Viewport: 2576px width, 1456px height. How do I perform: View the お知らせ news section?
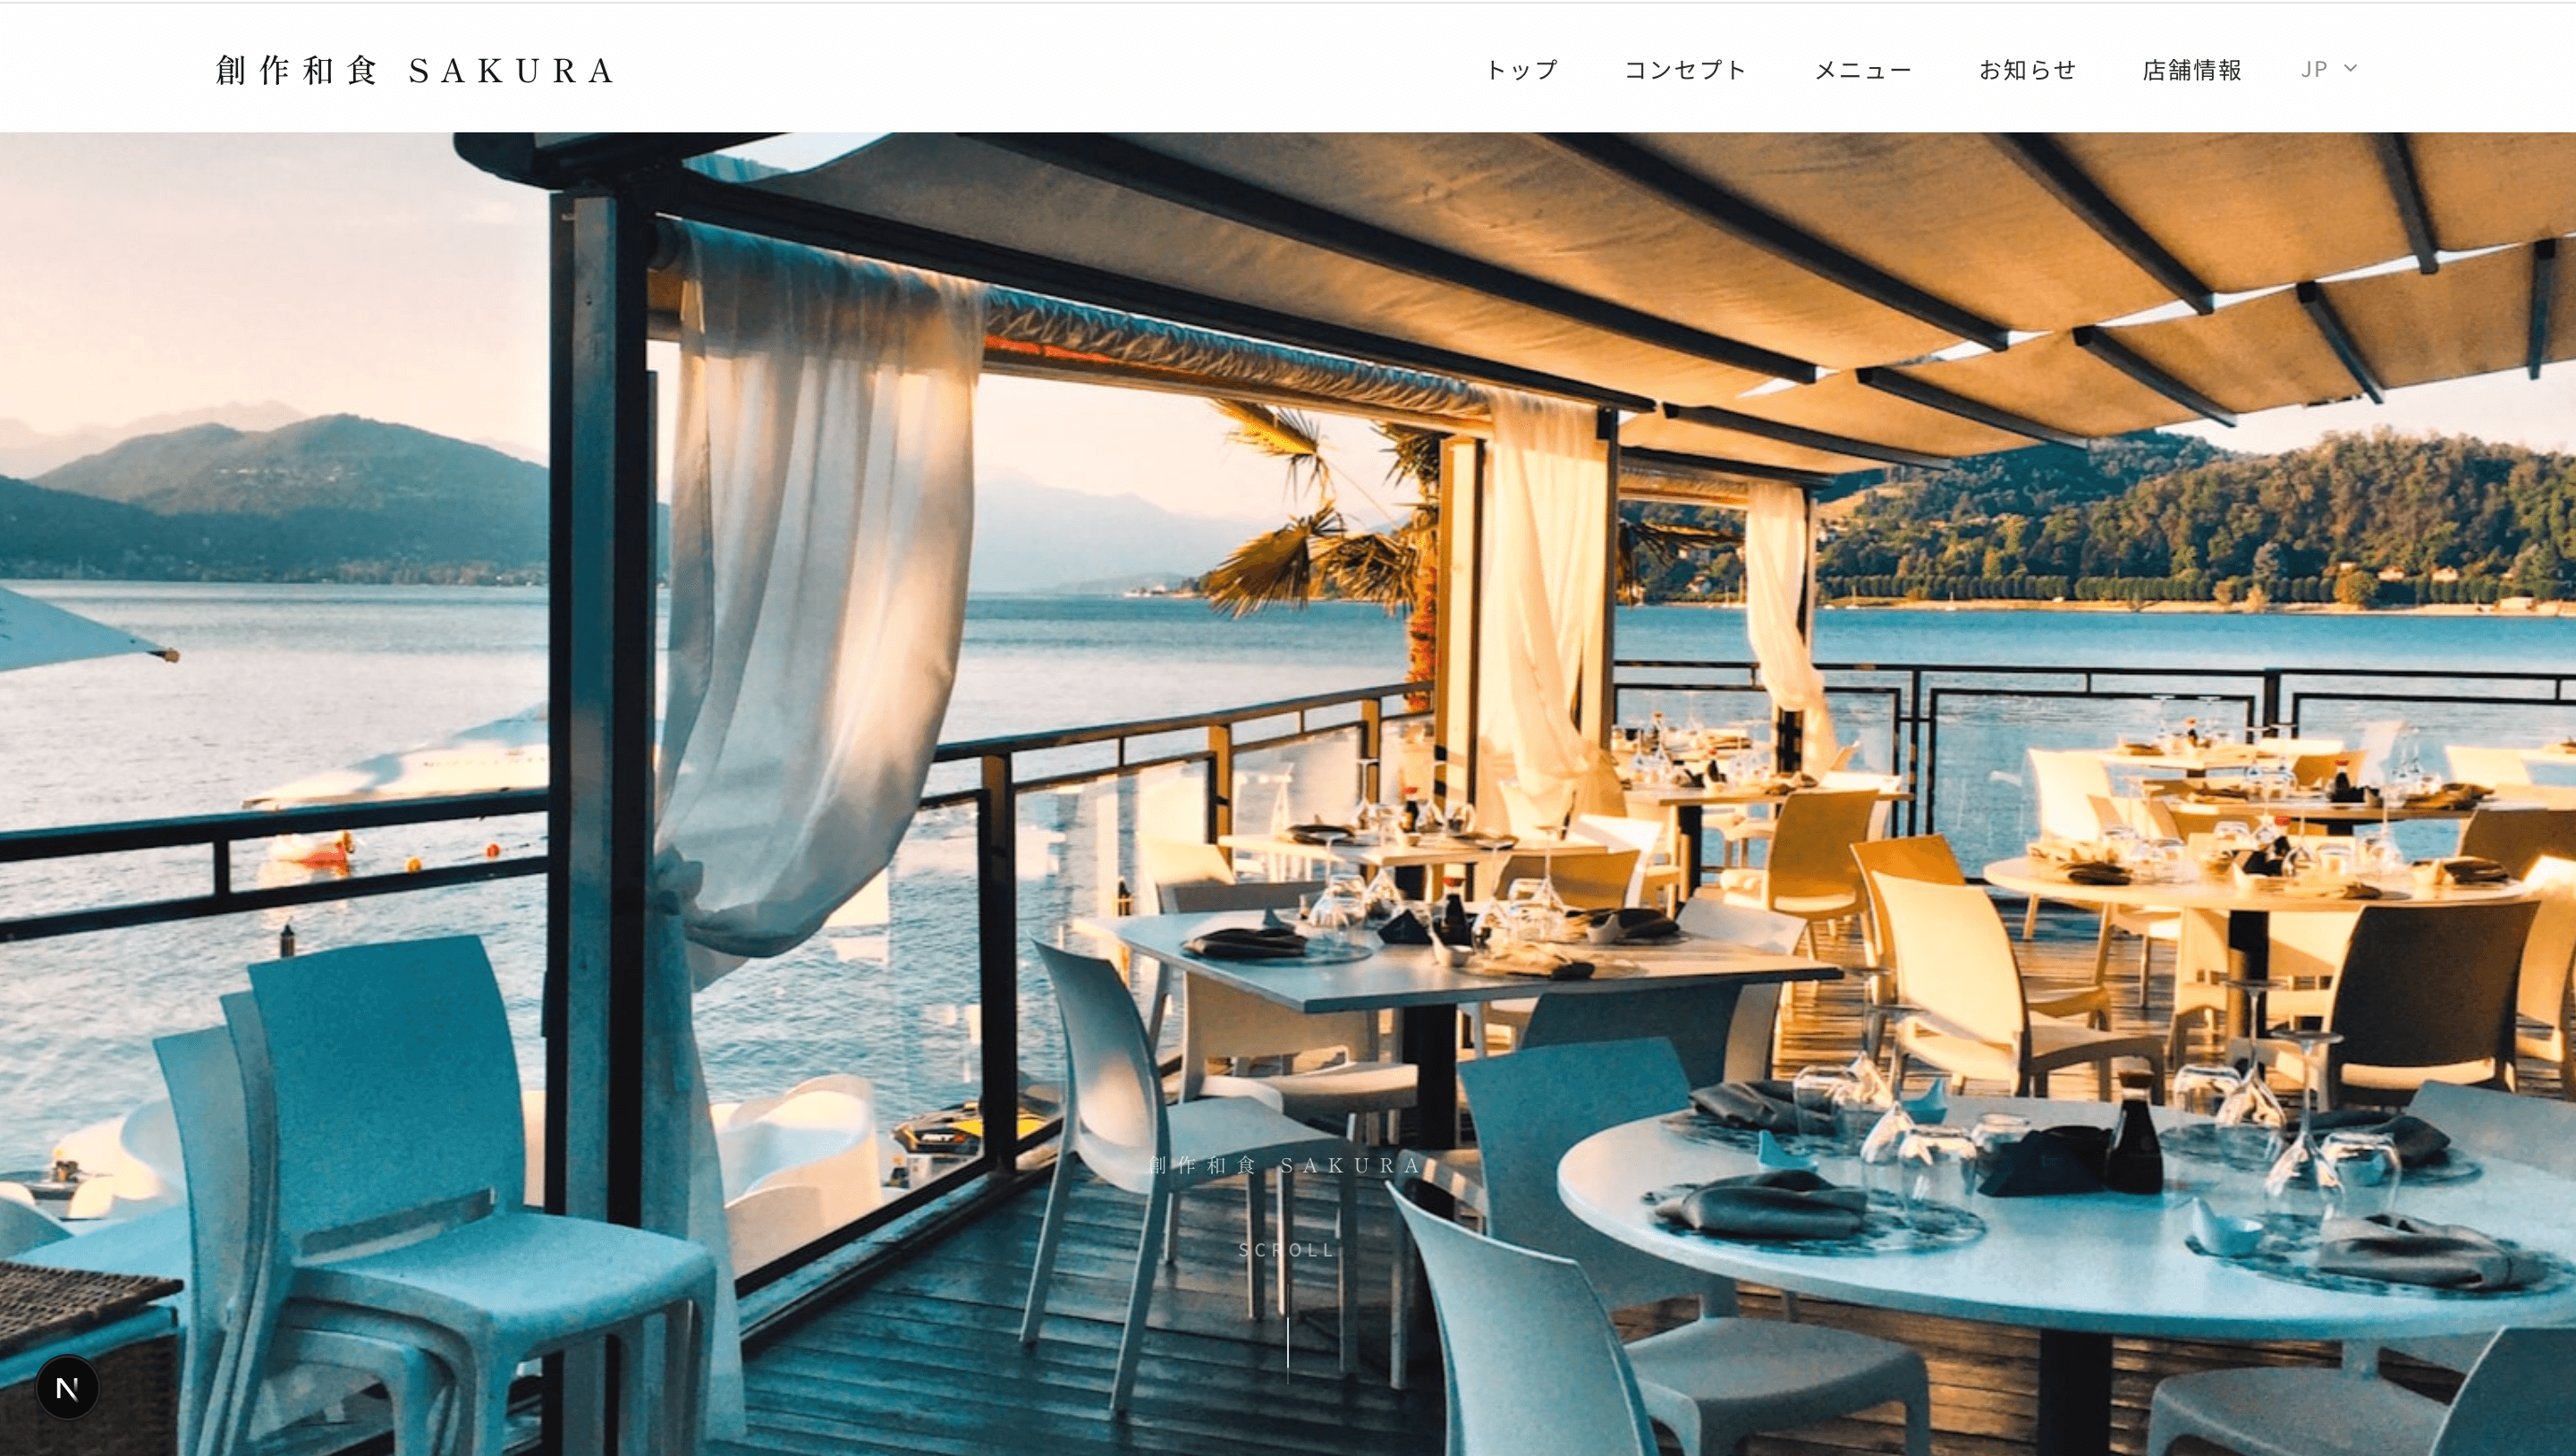[x=2028, y=70]
